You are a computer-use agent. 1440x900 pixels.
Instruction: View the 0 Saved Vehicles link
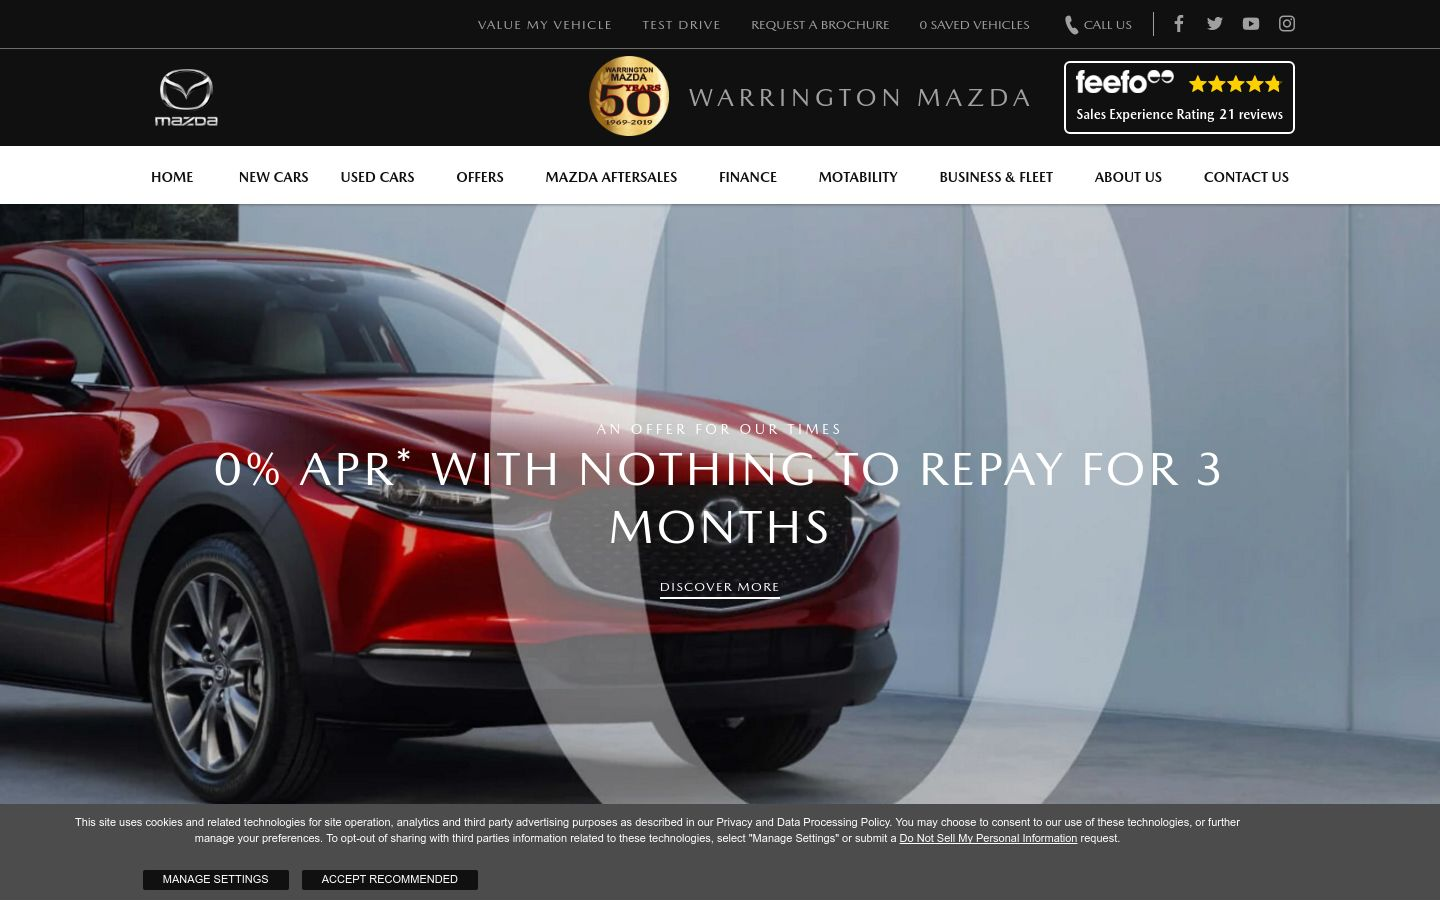(974, 25)
